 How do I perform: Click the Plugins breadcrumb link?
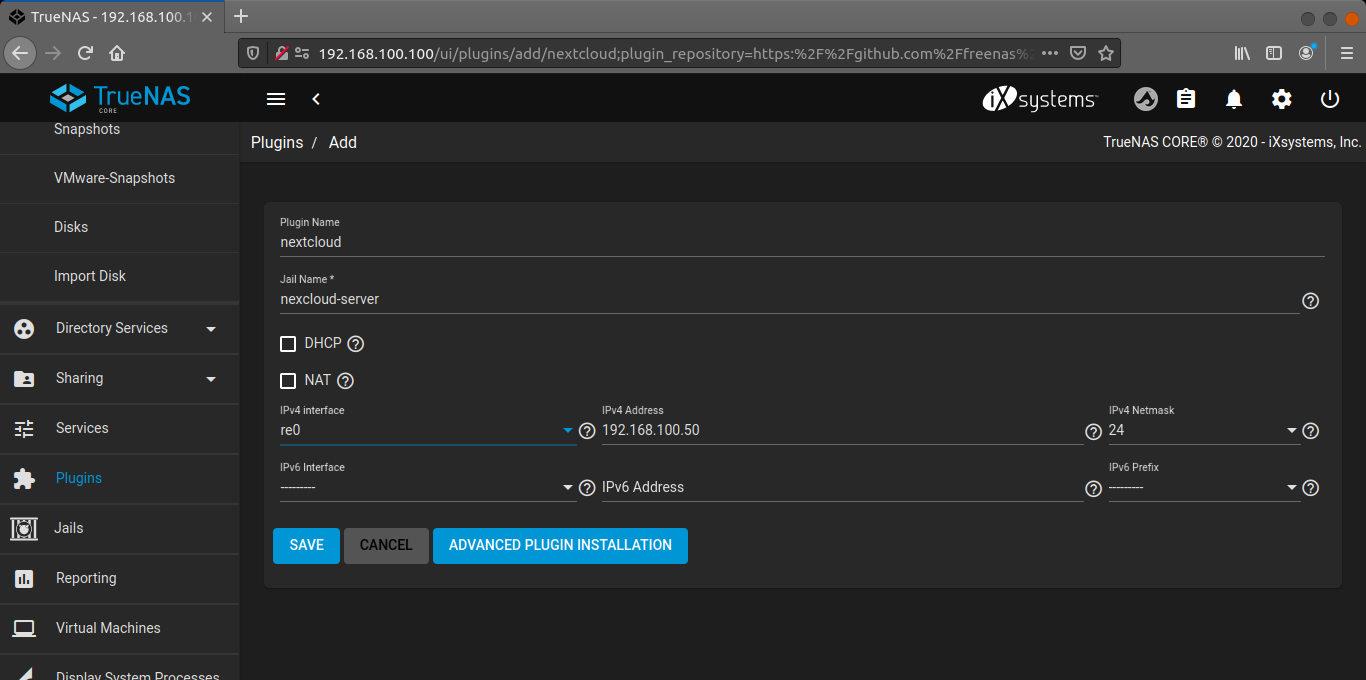[x=276, y=142]
